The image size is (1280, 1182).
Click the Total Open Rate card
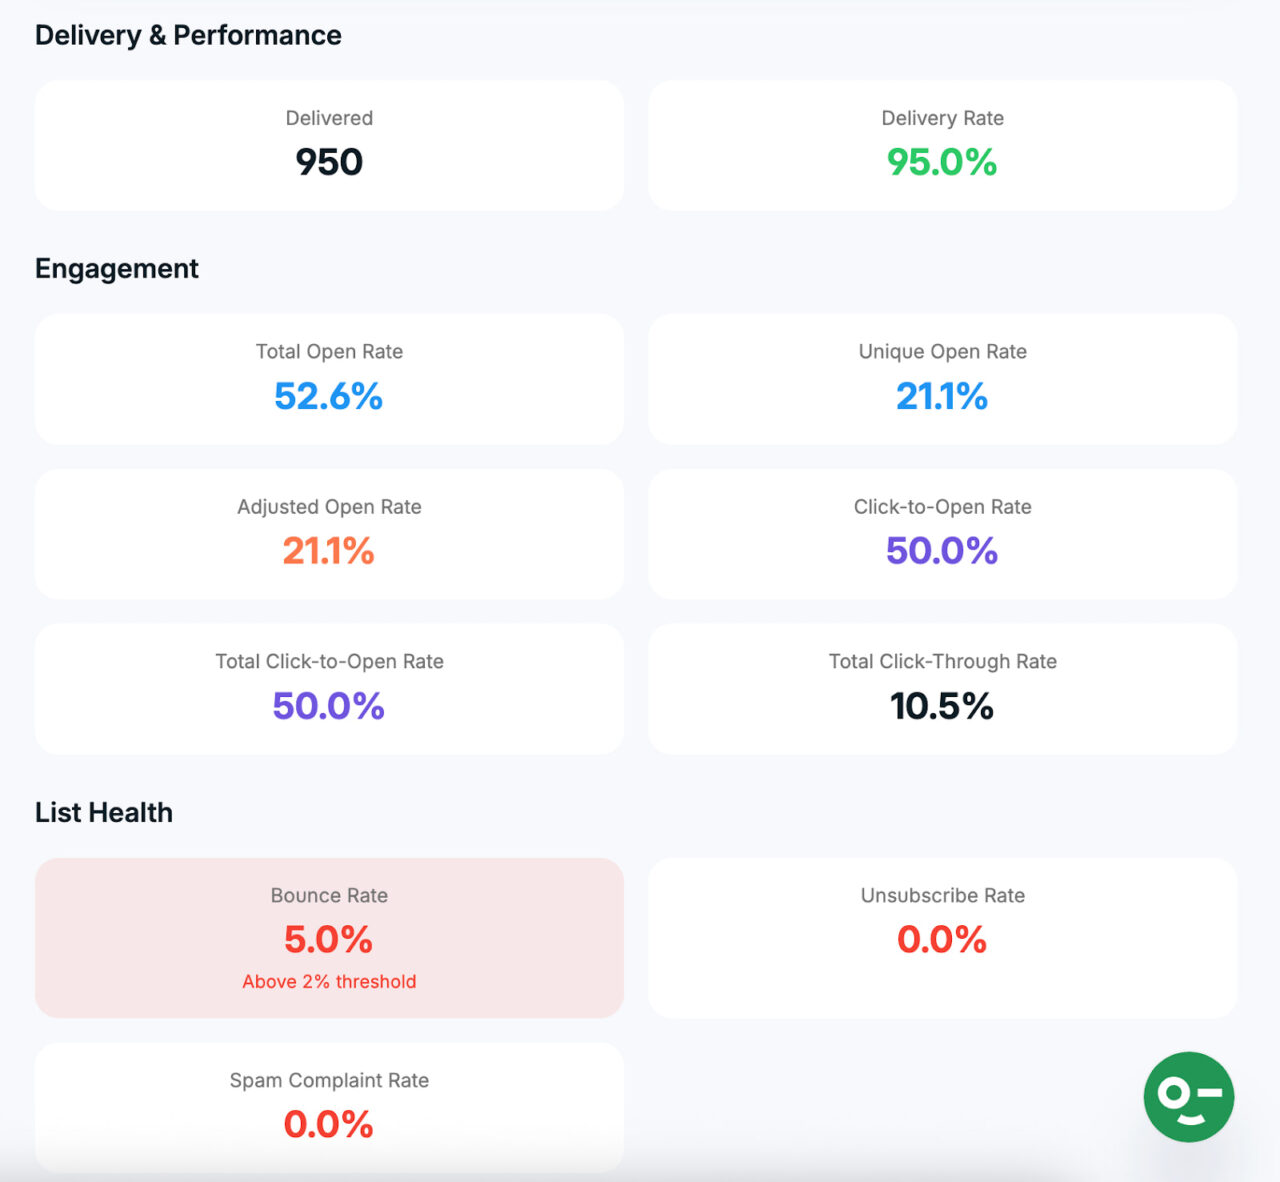click(x=329, y=379)
